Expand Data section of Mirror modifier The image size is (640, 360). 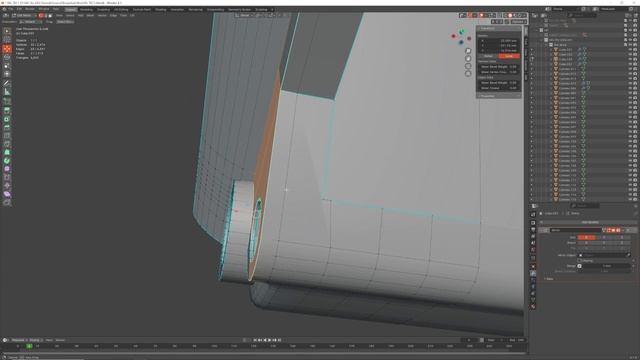coord(549,279)
